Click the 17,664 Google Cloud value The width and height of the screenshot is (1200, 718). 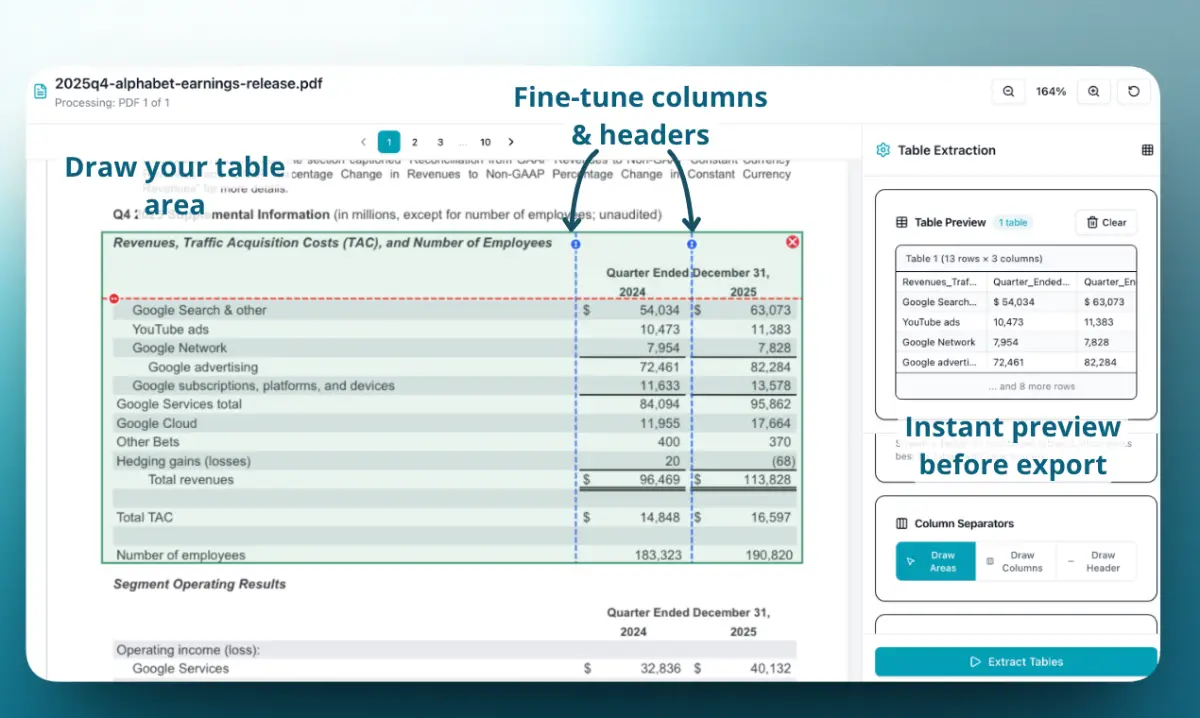click(x=770, y=423)
